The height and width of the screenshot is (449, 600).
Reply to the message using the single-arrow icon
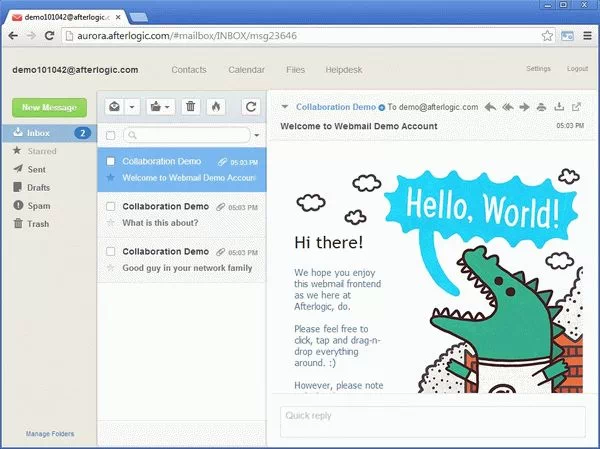[490, 107]
